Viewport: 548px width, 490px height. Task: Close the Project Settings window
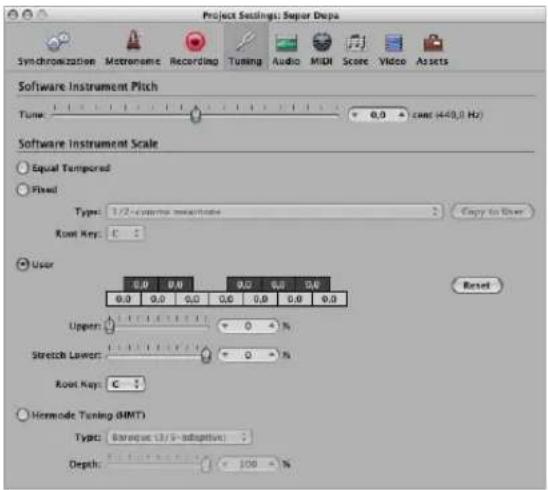(13, 14)
